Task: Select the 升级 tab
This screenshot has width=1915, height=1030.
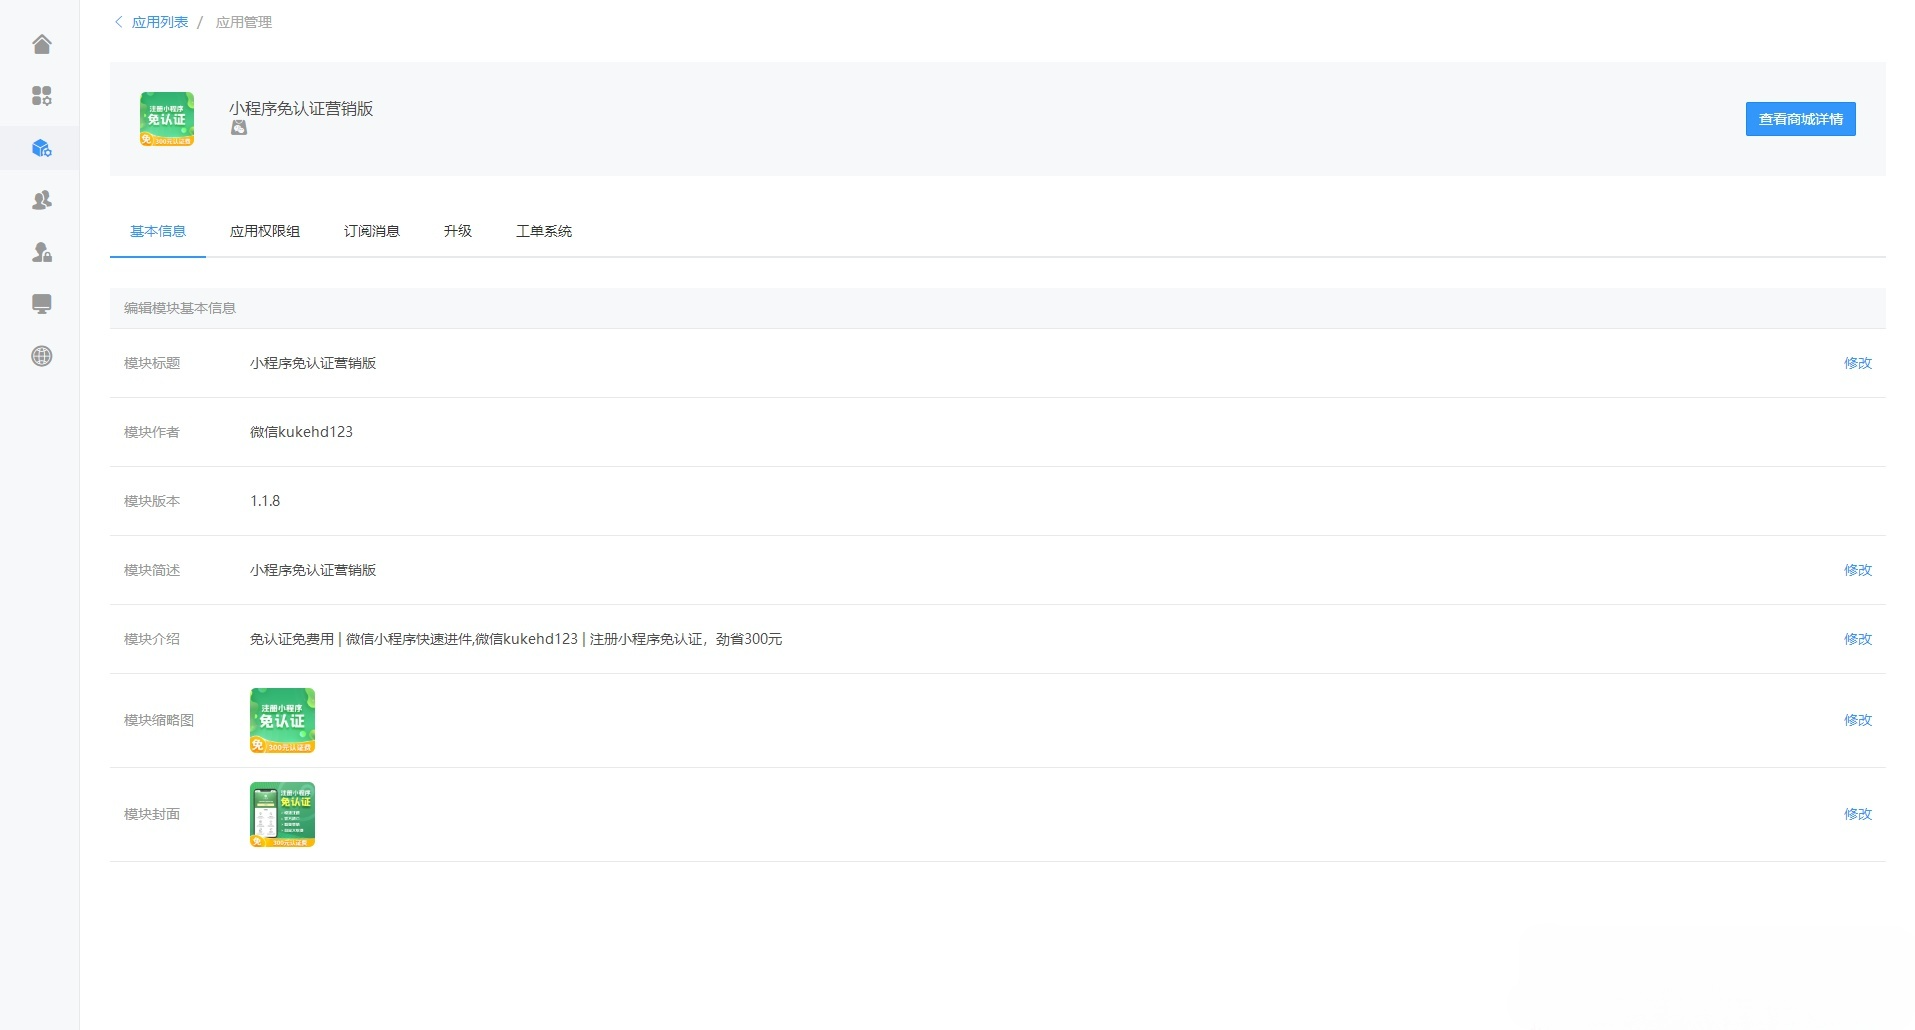Action: 457,230
